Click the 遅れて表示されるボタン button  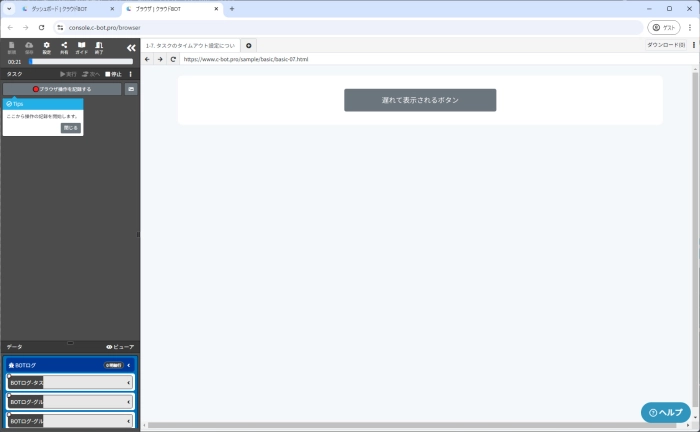tap(420, 100)
